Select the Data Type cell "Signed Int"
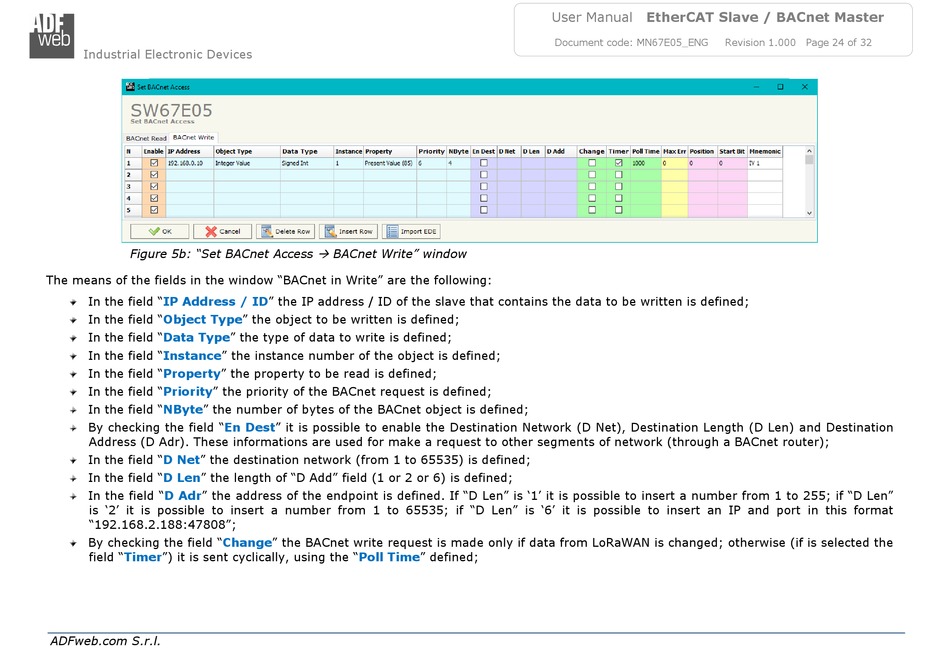 (307, 163)
